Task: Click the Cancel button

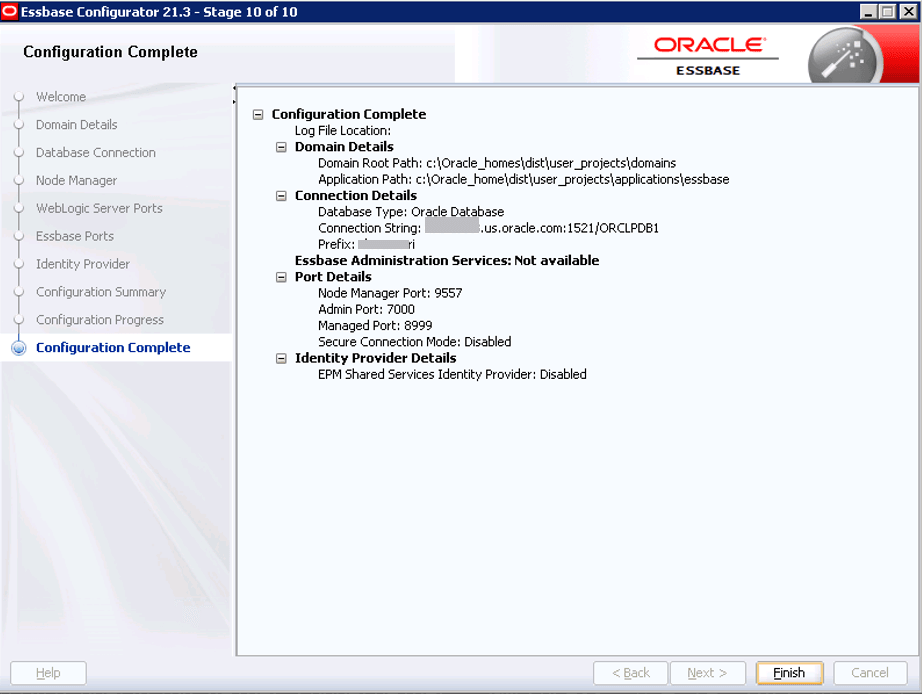Action: pyautogui.click(x=870, y=673)
